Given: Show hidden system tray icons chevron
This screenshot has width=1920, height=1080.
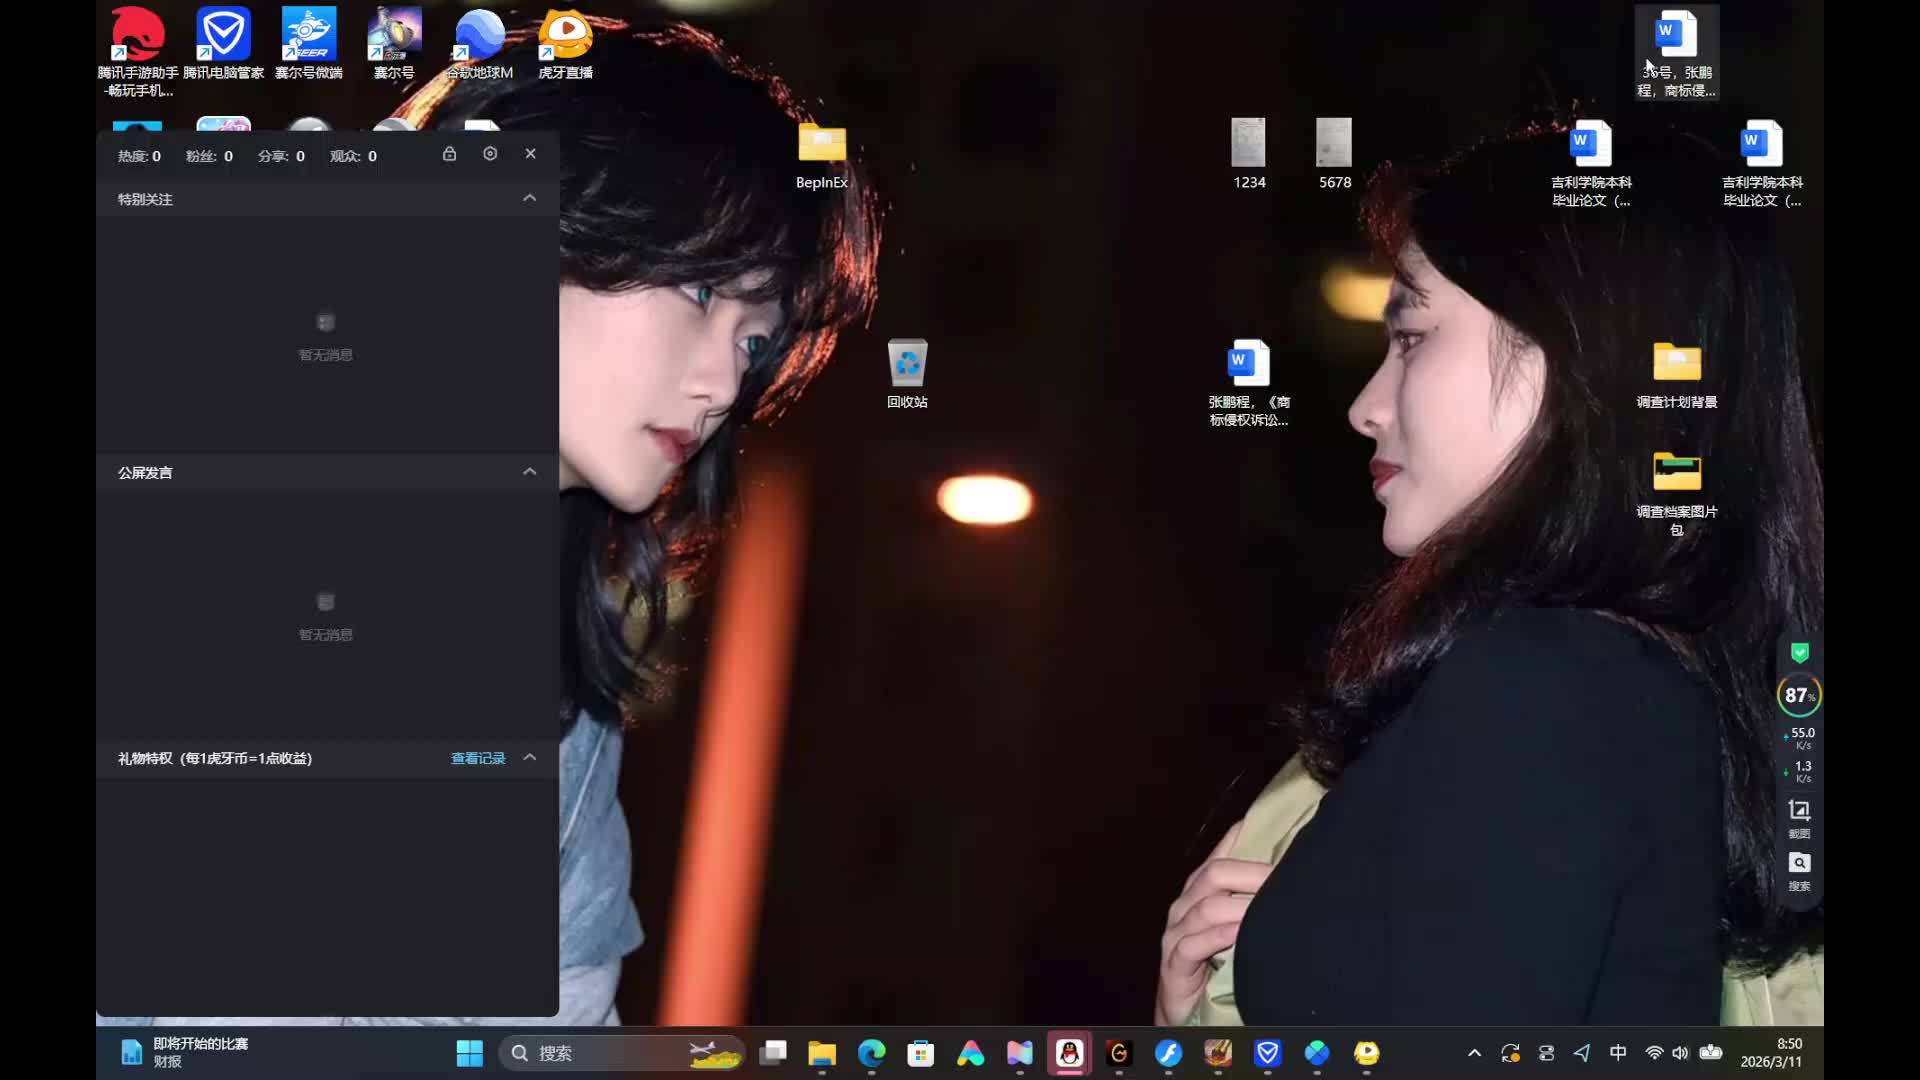Looking at the screenshot, I should pyautogui.click(x=1474, y=1053).
